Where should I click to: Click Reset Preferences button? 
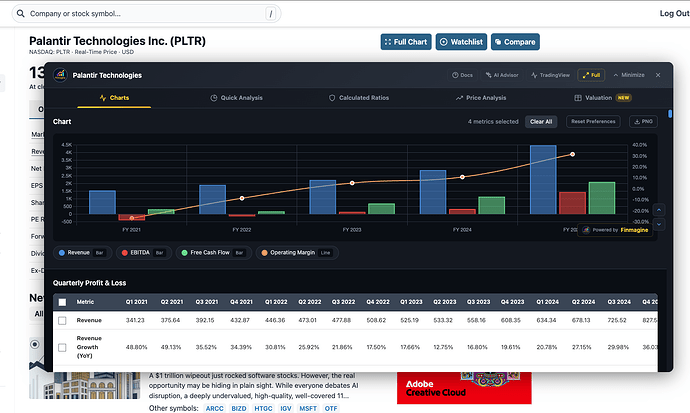pyautogui.click(x=593, y=121)
